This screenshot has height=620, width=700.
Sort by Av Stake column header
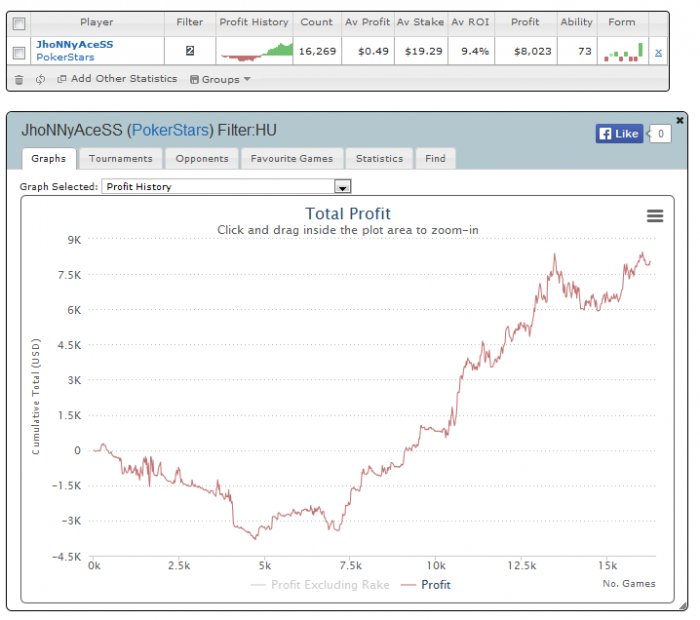pyautogui.click(x=421, y=22)
